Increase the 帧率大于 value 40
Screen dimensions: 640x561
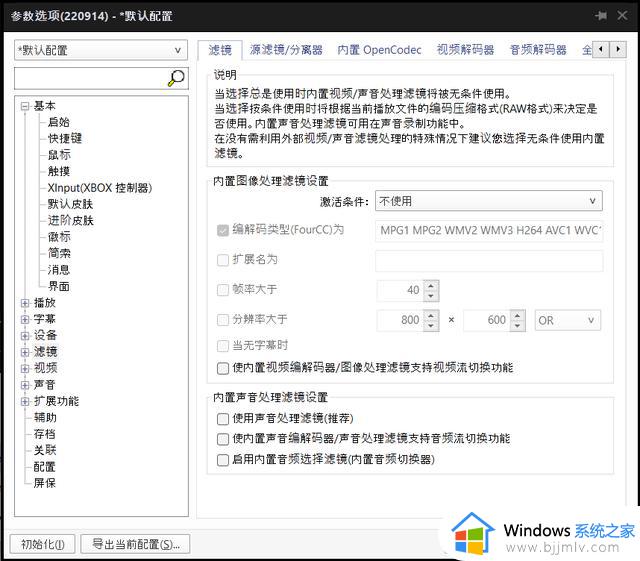431,285
